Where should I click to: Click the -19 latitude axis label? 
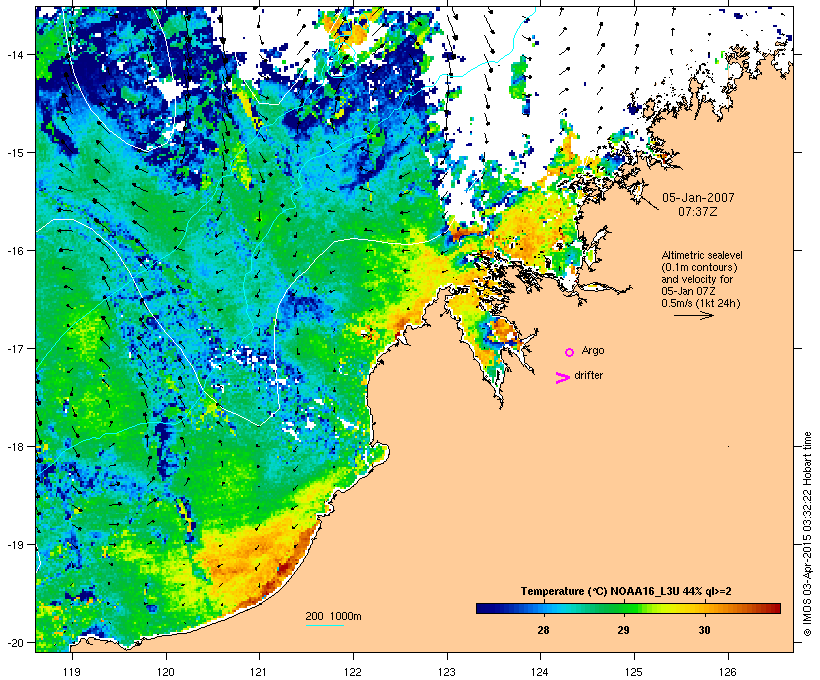tap(15, 544)
